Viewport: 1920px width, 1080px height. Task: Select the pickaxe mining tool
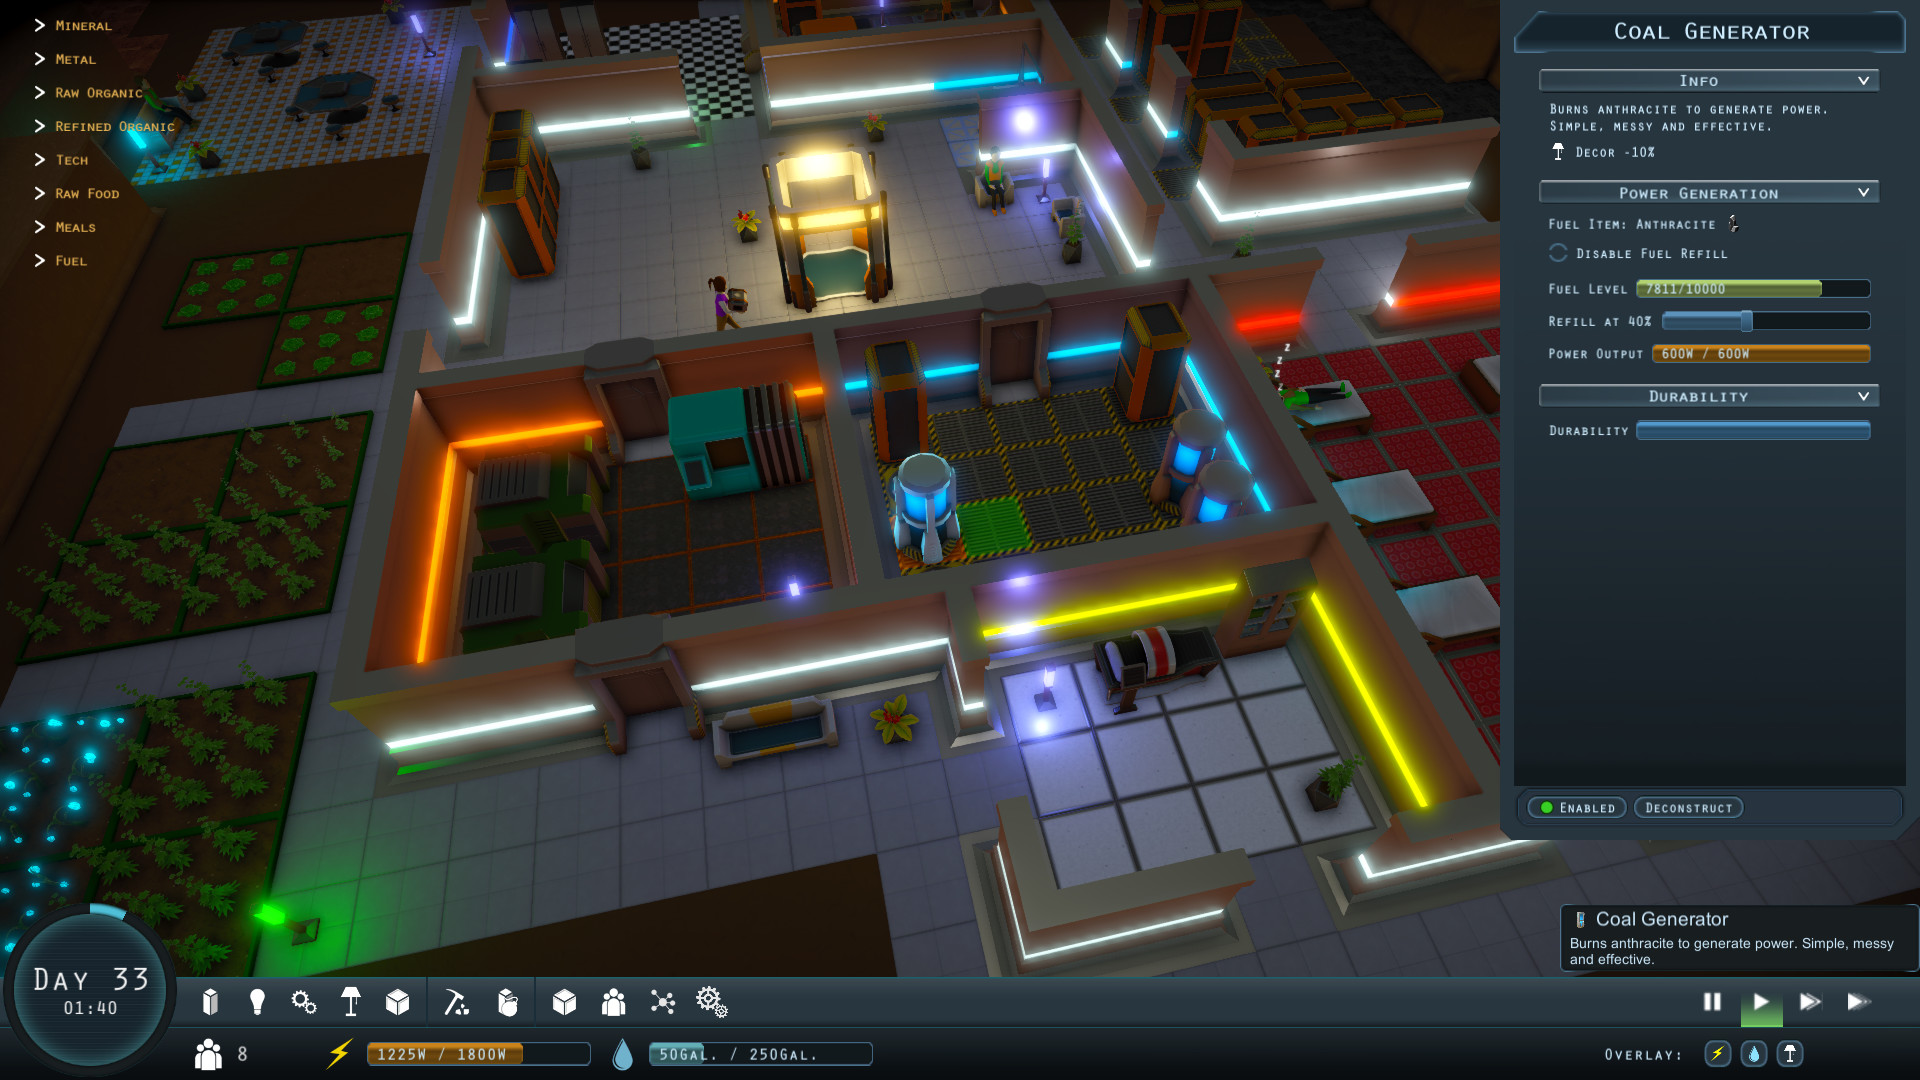click(456, 1002)
